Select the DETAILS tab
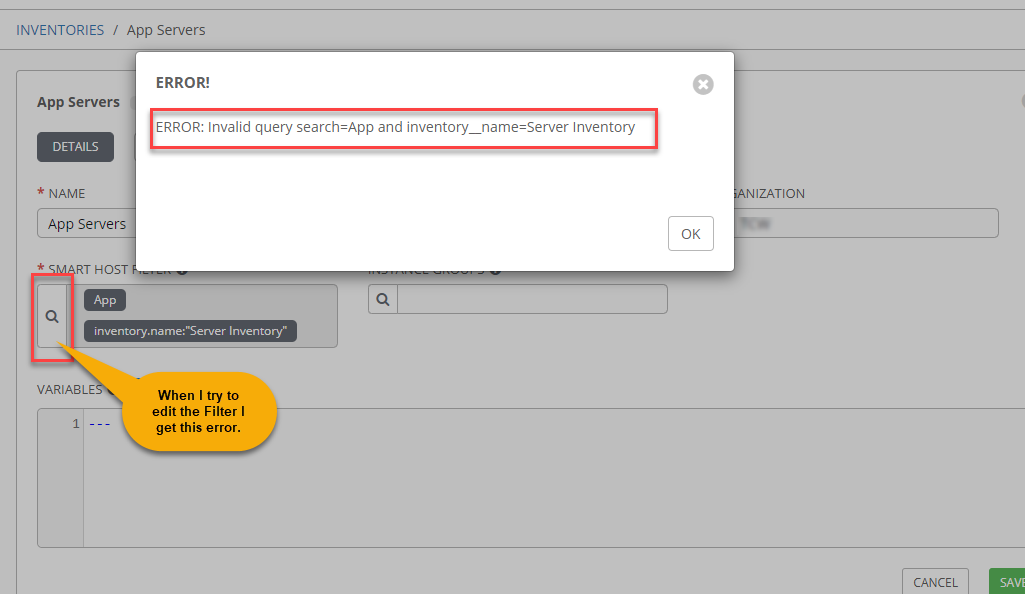The height and width of the screenshot is (594, 1025). [x=75, y=146]
